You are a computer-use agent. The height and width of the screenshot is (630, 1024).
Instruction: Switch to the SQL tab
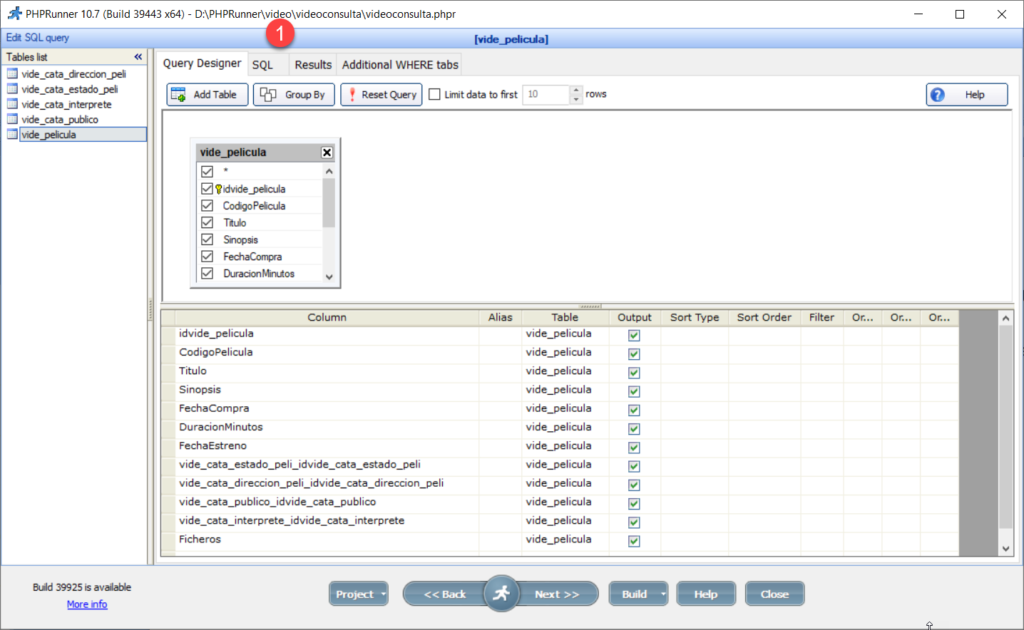(262, 64)
